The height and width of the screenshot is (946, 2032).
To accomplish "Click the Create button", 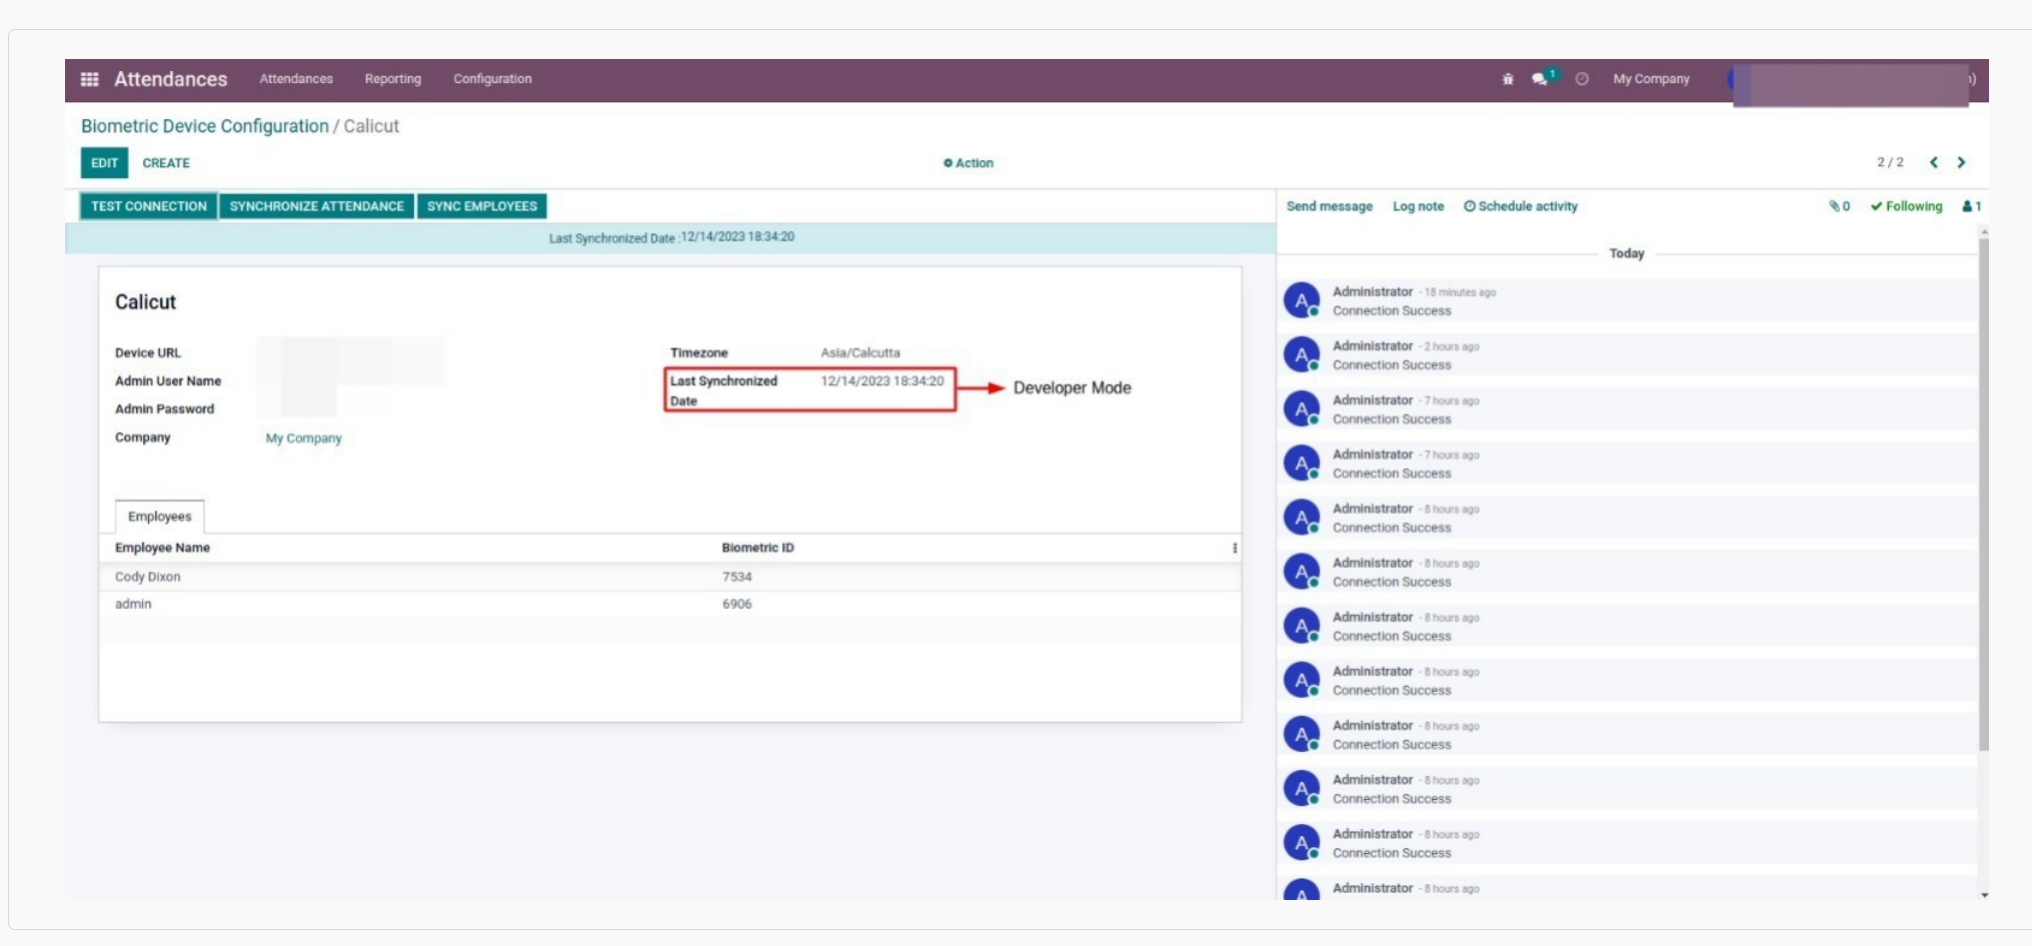I will click(x=166, y=163).
